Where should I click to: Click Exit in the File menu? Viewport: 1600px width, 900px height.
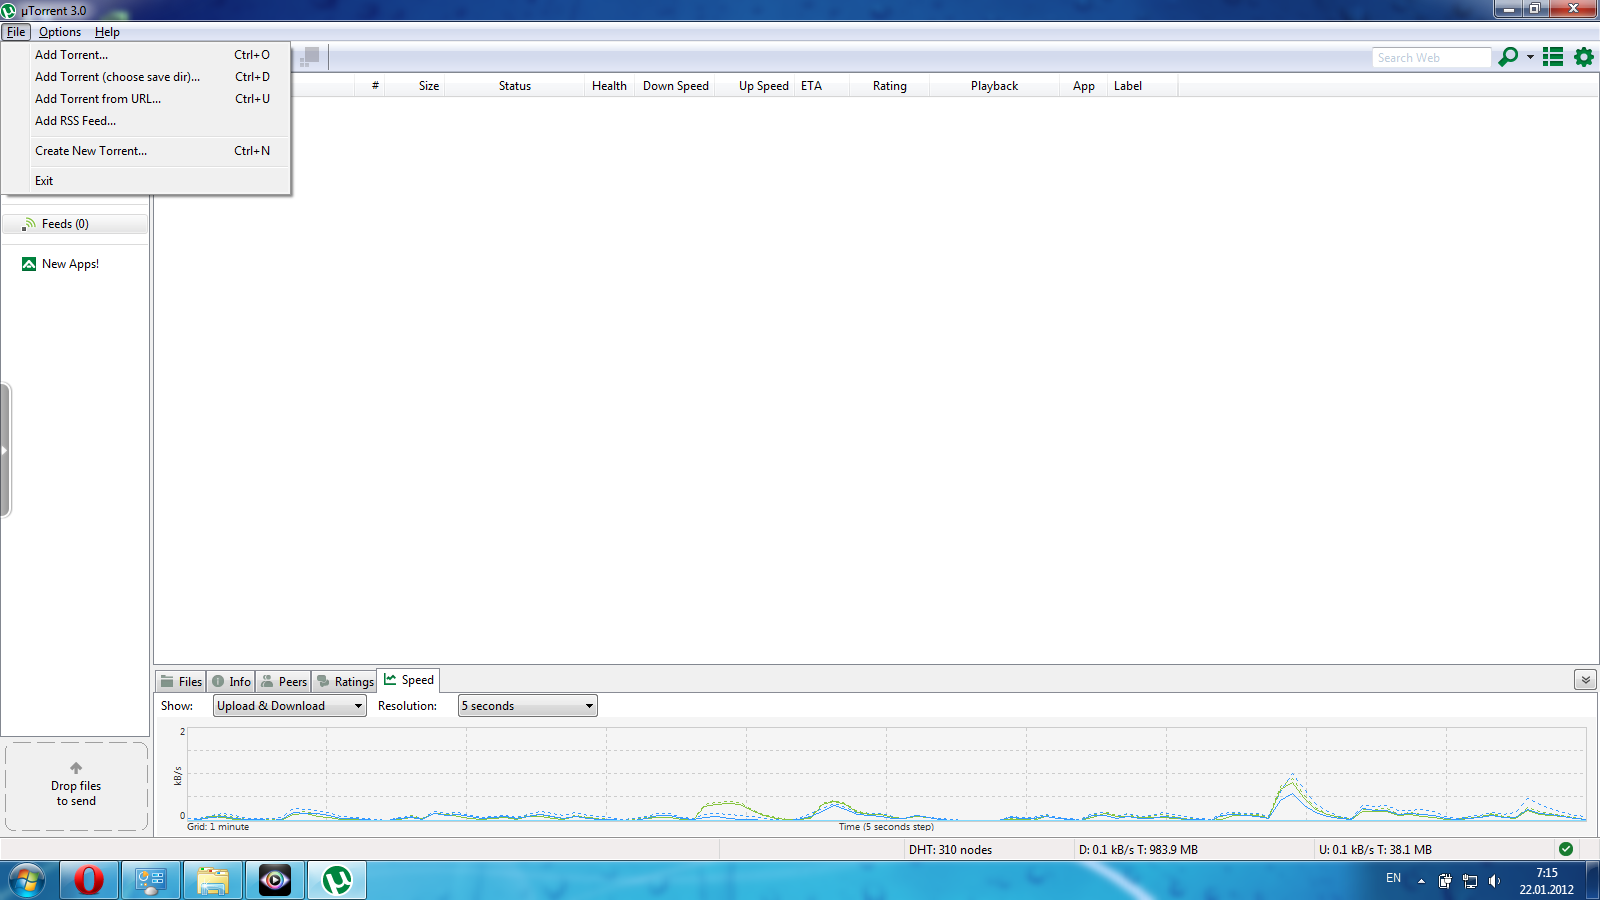pos(146,181)
